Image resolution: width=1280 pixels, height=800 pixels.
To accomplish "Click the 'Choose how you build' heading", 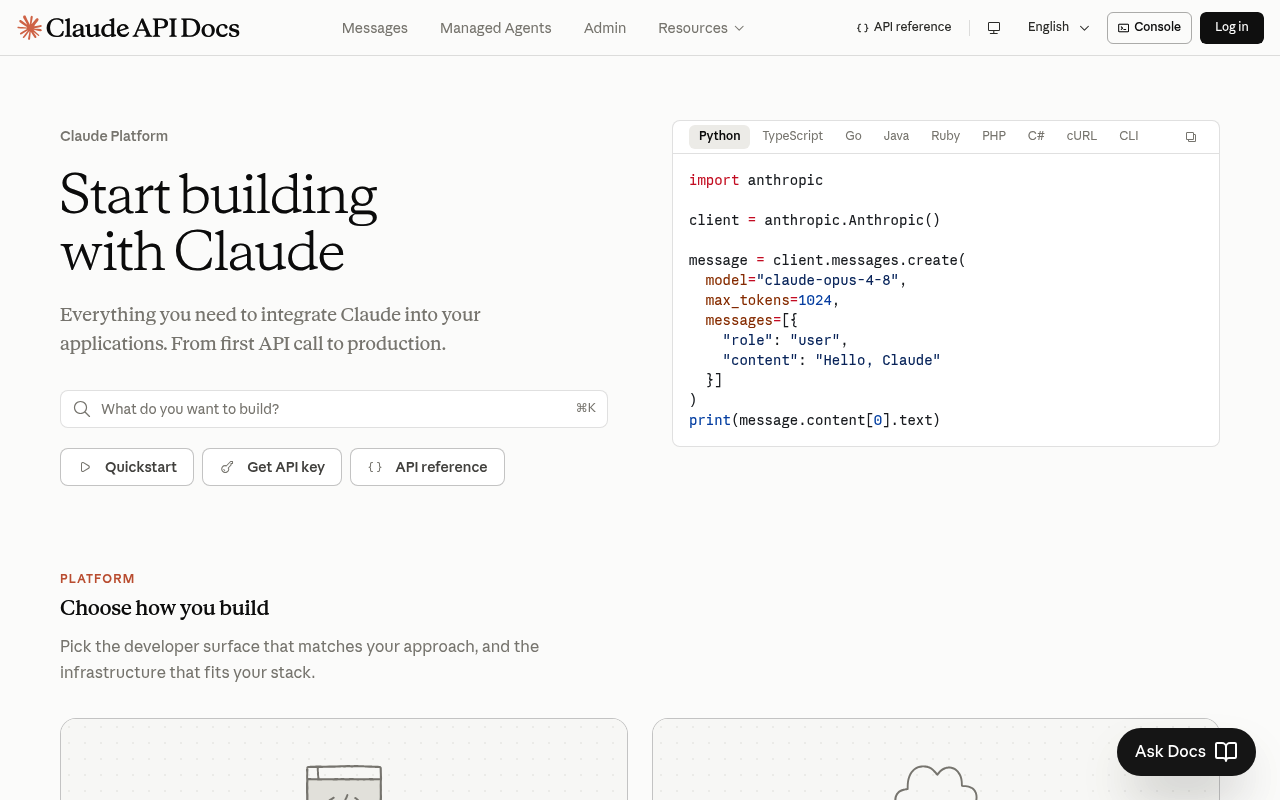I will (x=164, y=608).
